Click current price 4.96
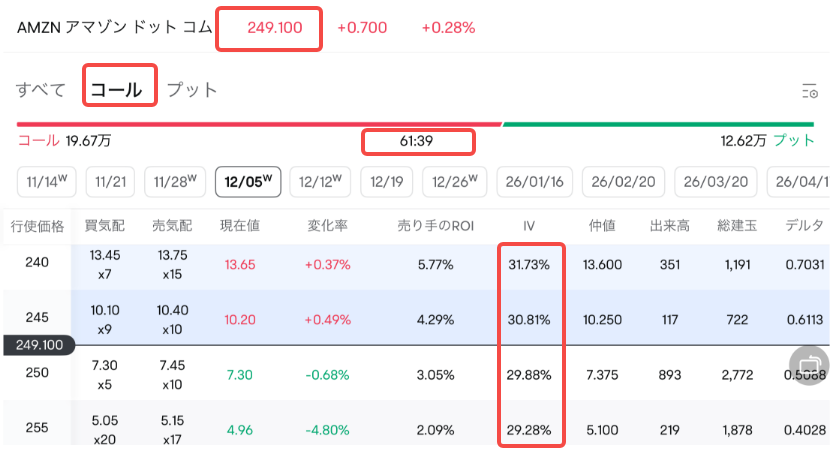This screenshot has height=450, width=831. click(x=240, y=430)
